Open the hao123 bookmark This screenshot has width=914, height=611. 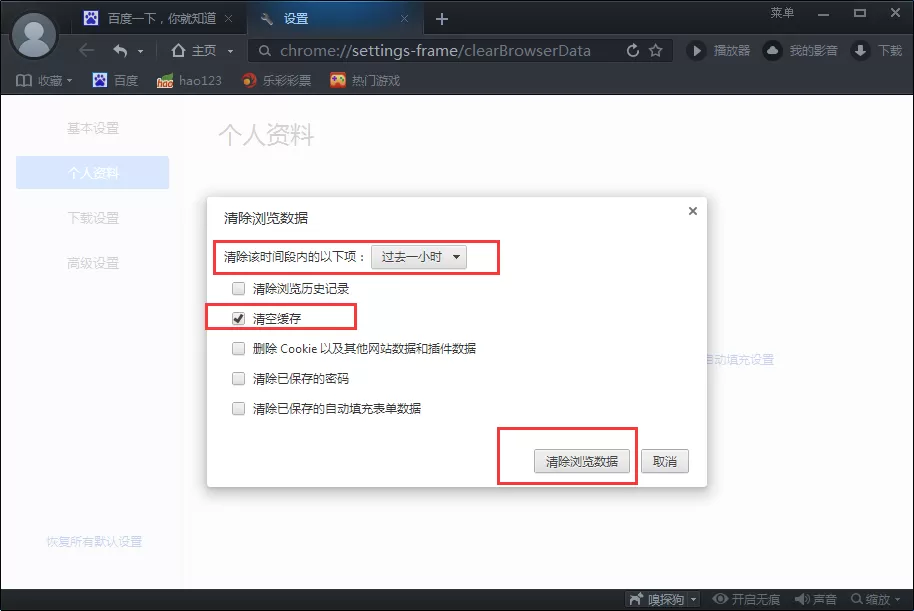click(189, 80)
